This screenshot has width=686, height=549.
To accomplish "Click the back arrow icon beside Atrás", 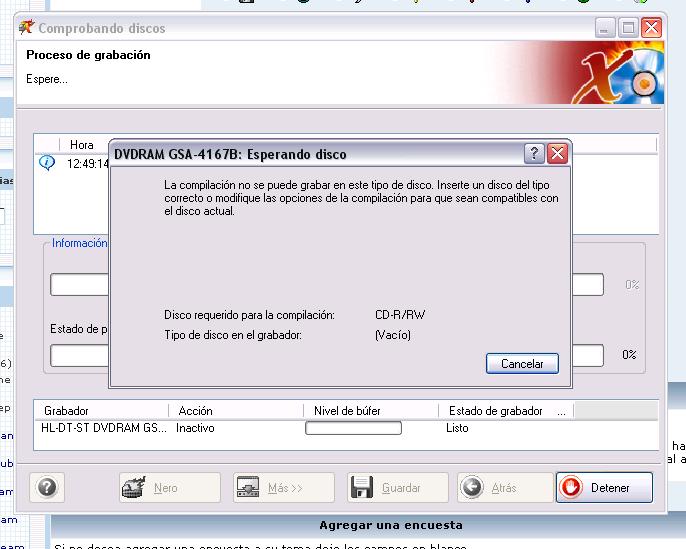I will (472, 487).
